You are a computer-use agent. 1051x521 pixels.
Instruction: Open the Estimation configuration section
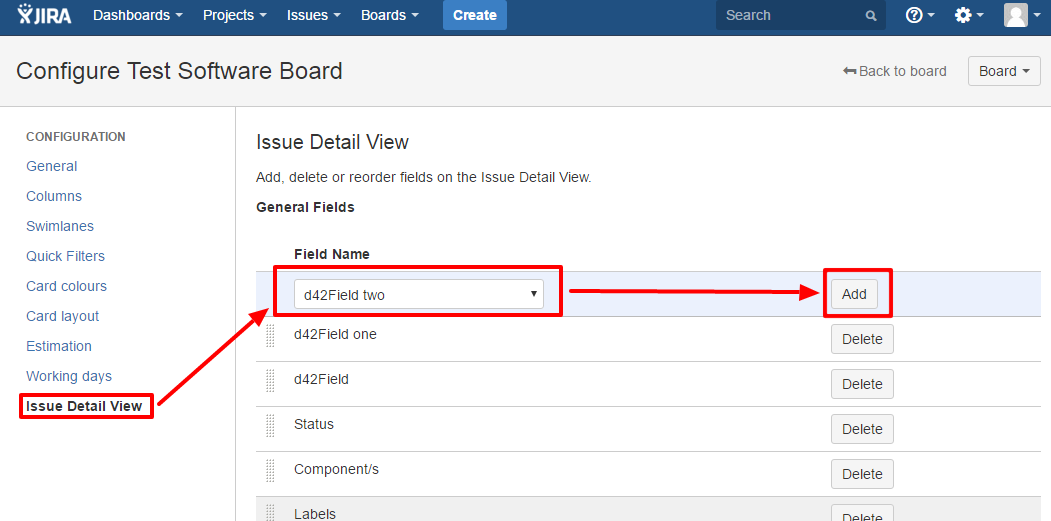[x=59, y=346]
